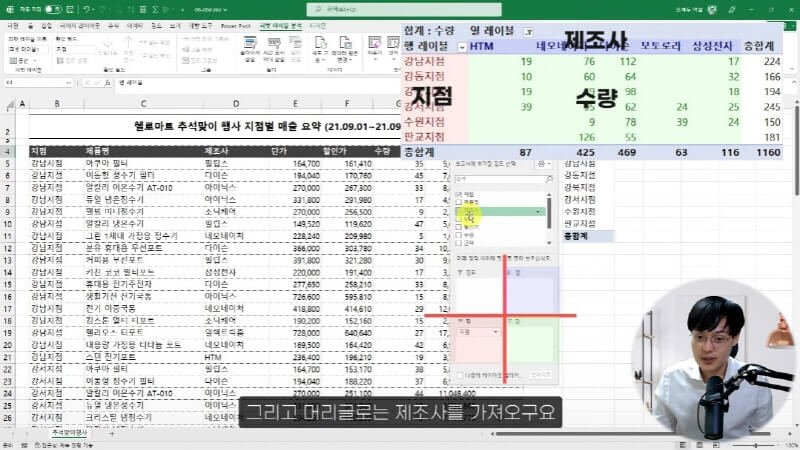Click the Insert Function fx icon
Viewport: 800px width, 450px height.
(x=107, y=82)
